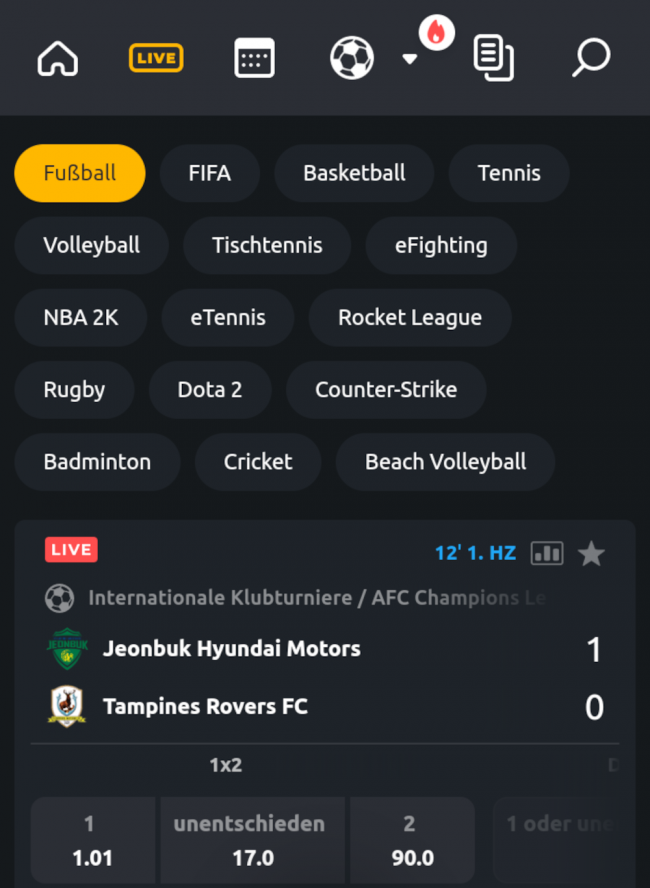The height and width of the screenshot is (888, 650).
Task: Pick unentschieden odds 17.0
Action: point(252,841)
